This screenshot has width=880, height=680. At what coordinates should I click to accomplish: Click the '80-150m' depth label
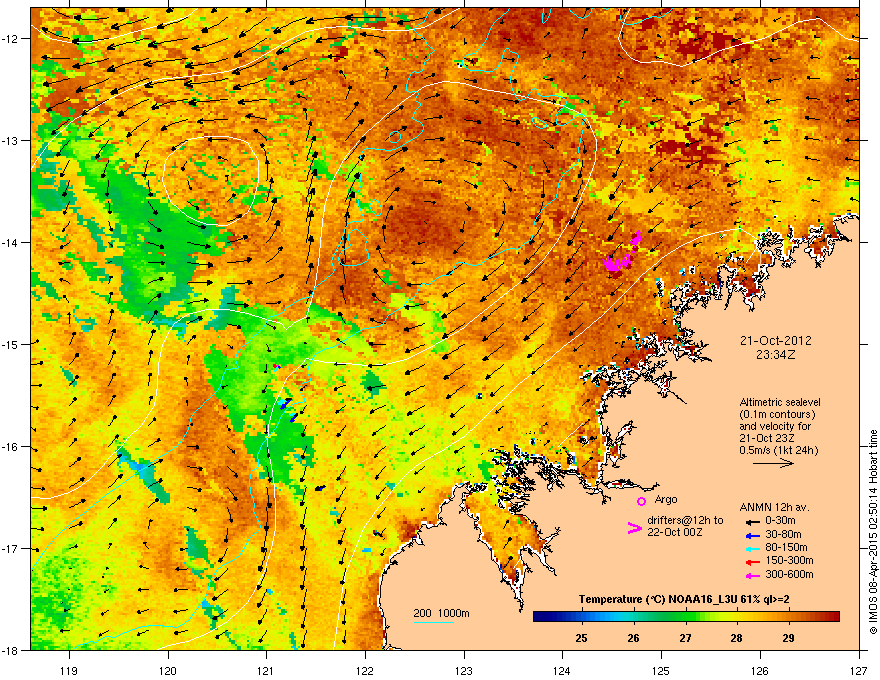pyautogui.click(x=786, y=548)
